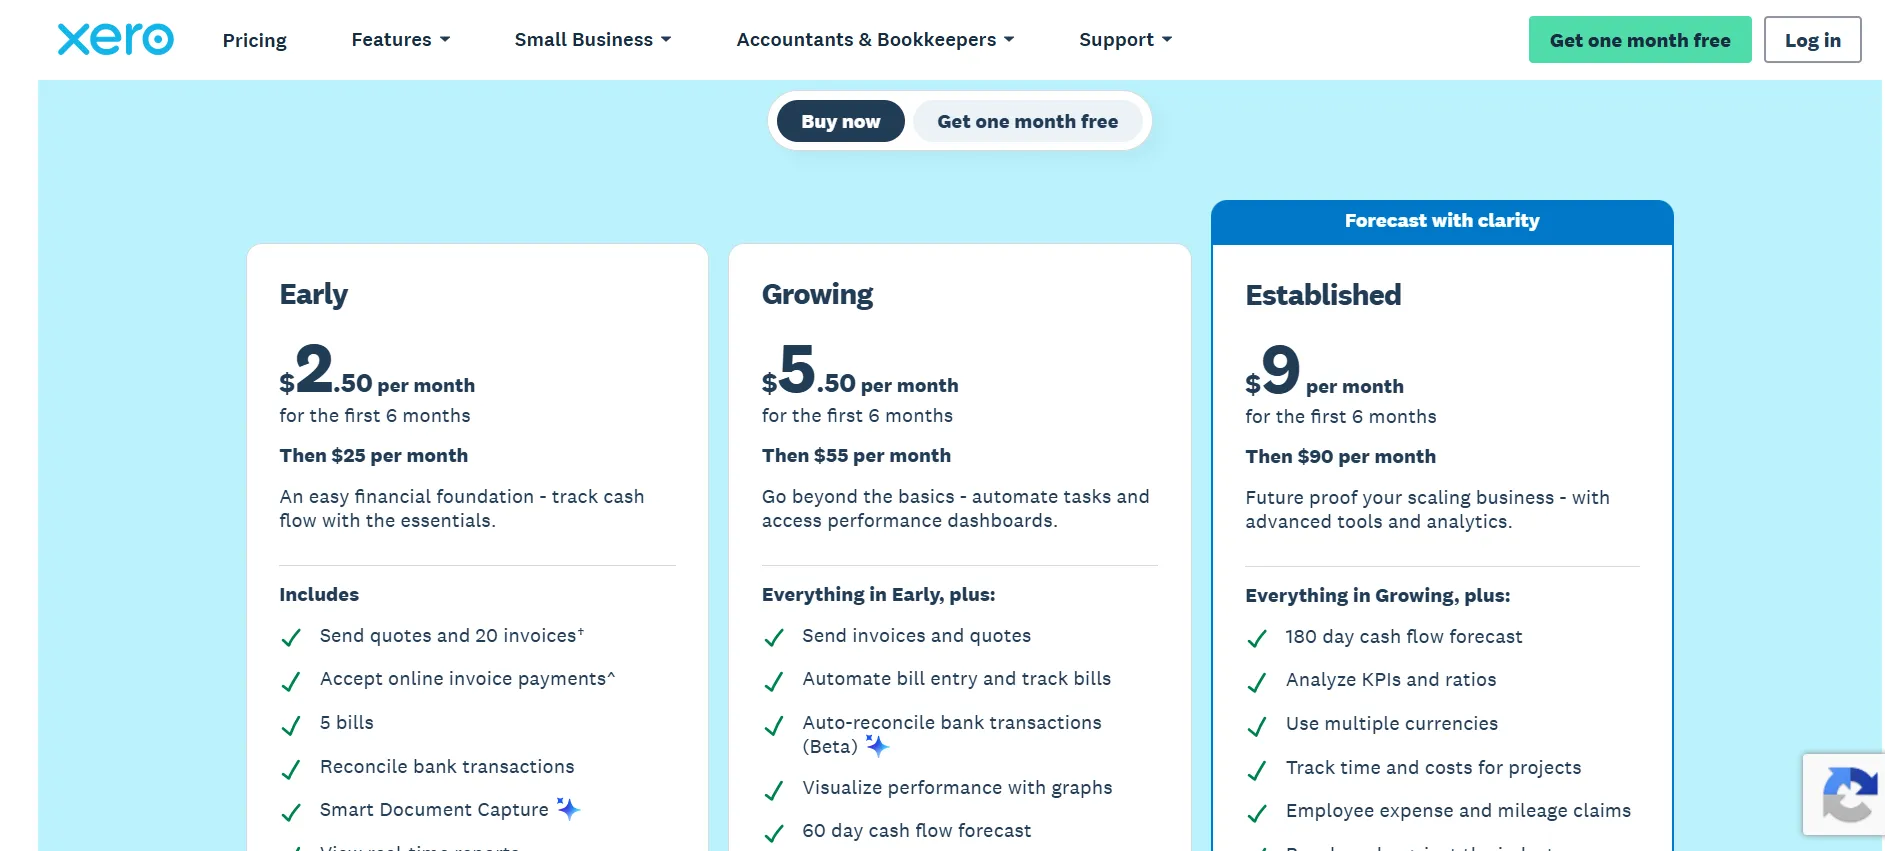Click the sparkle icon beside Auto-reconcile (Beta)
Screen dimensions: 1885x851
[877, 746]
